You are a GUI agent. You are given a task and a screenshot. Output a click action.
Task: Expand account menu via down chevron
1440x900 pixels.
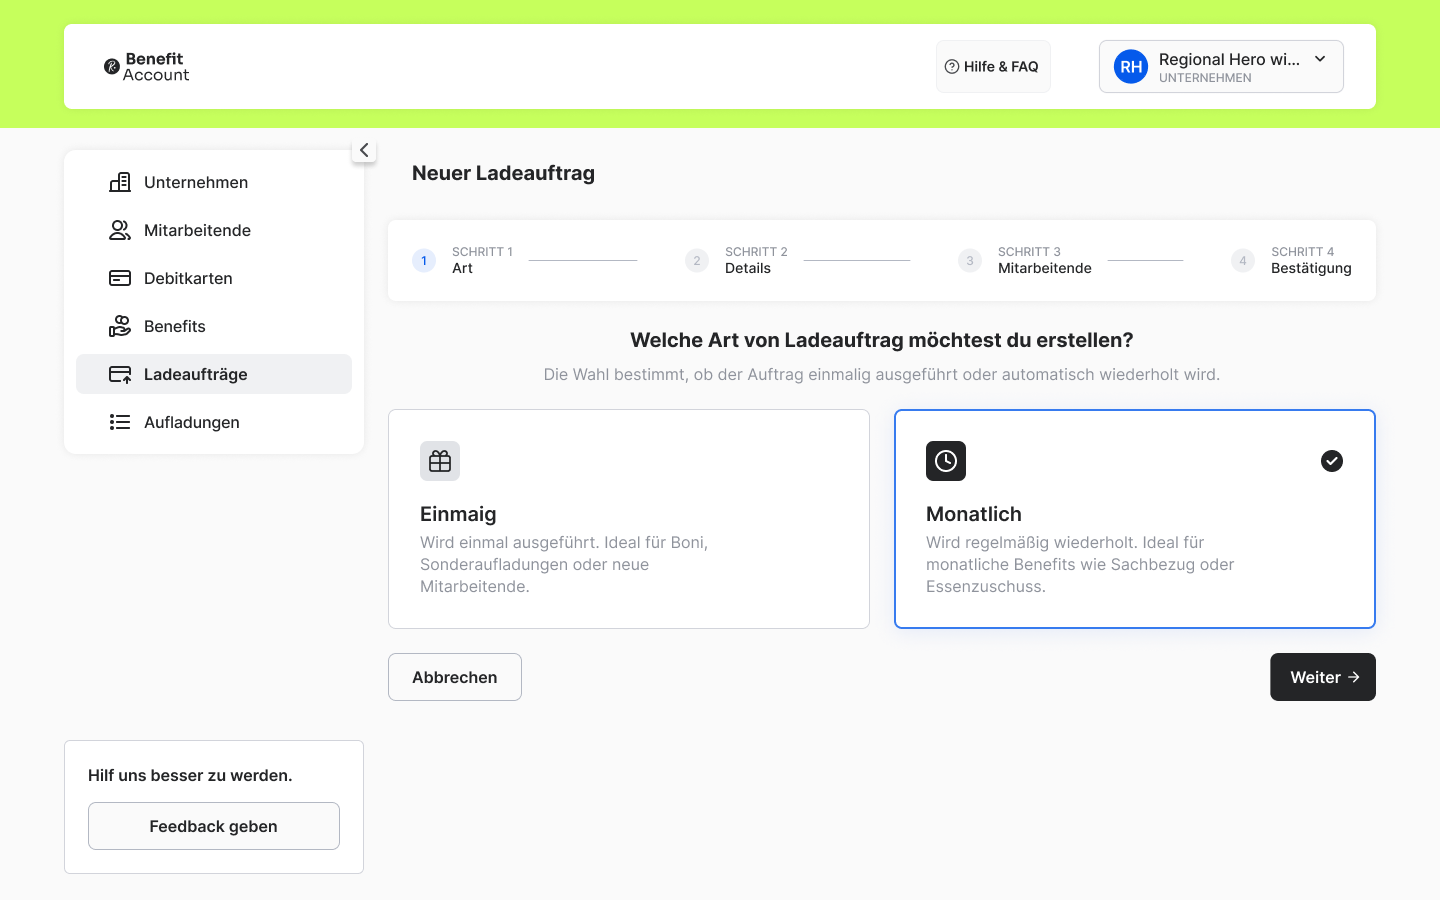click(x=1320, y=59)
